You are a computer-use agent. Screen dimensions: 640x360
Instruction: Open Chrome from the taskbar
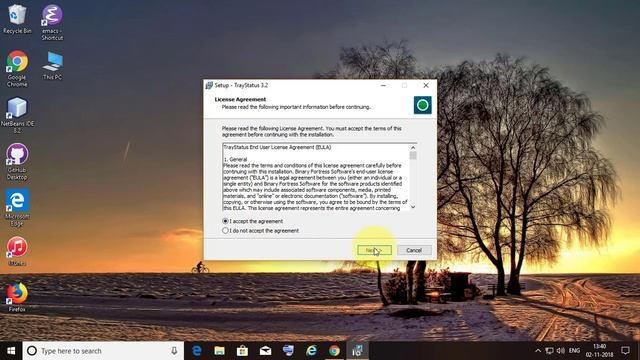334,351
